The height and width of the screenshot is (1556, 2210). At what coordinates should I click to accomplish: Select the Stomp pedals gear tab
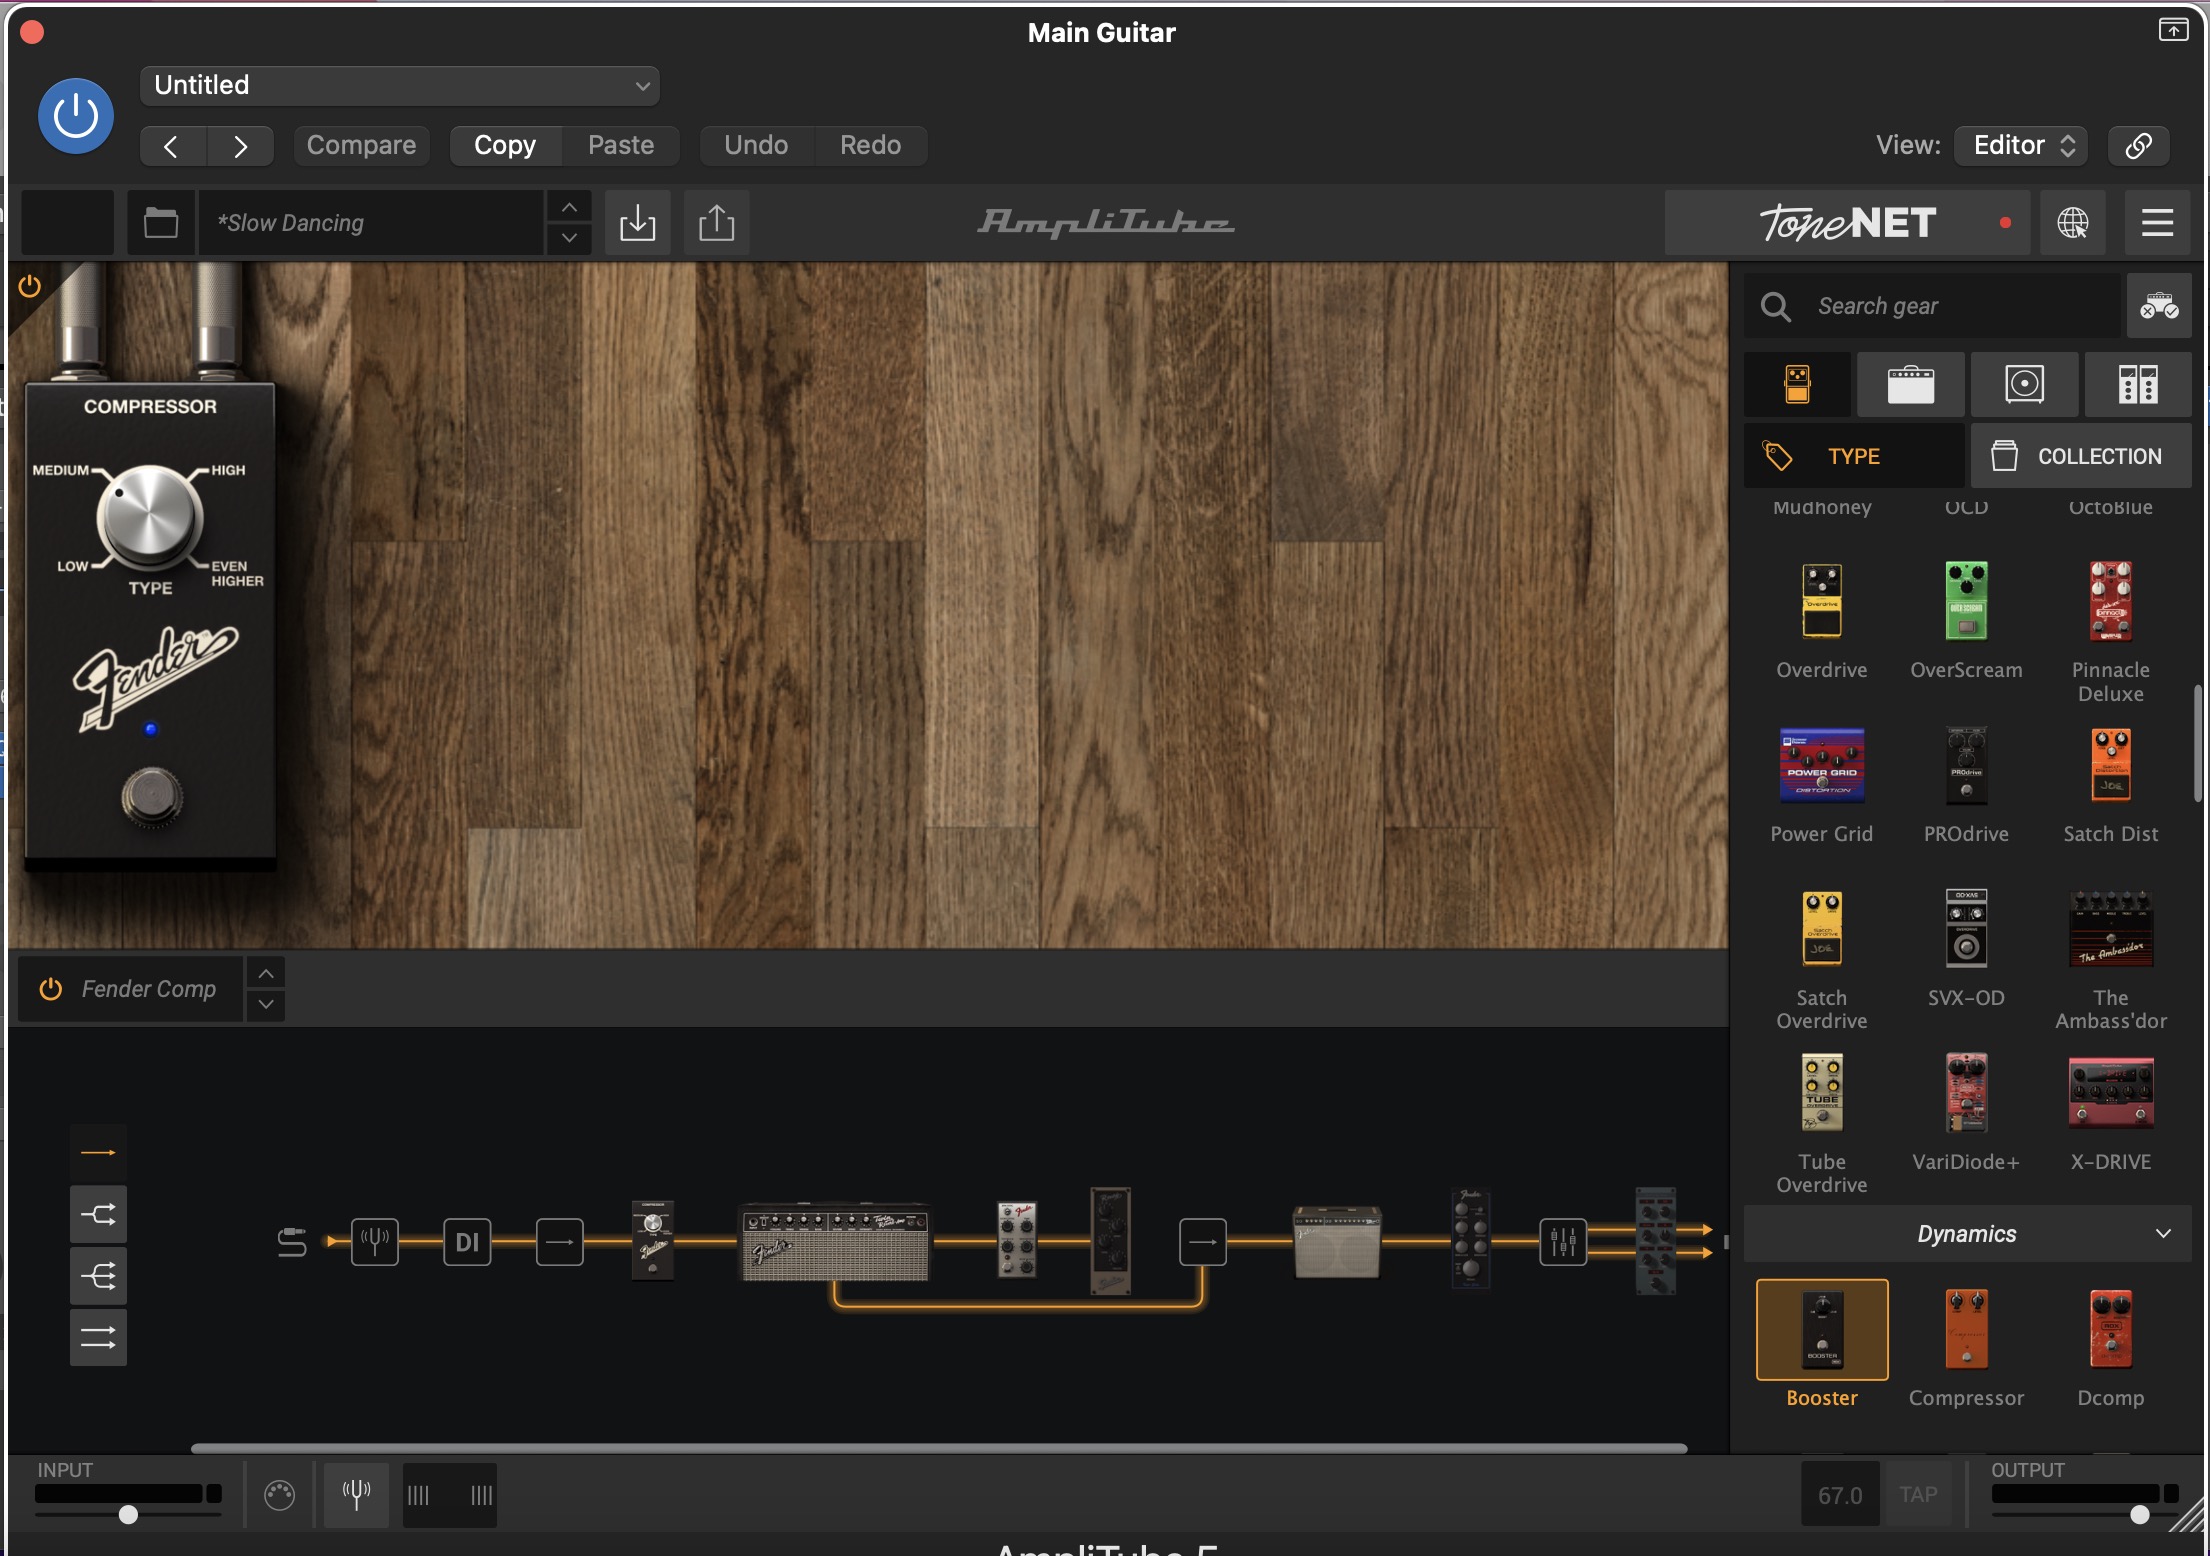click(x=1797, y=384)
